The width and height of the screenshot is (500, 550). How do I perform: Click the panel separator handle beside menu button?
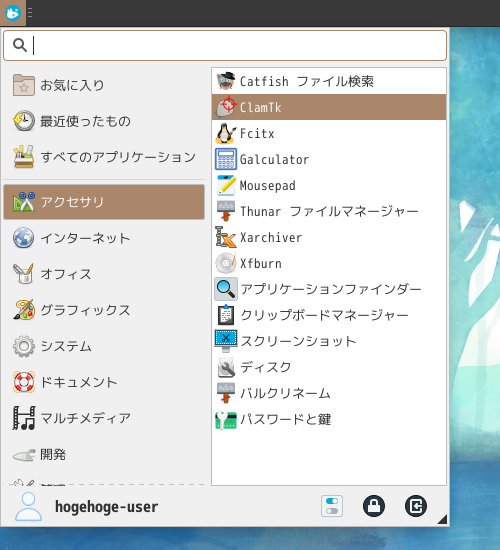pyautogui.click(x=30, y=13)
